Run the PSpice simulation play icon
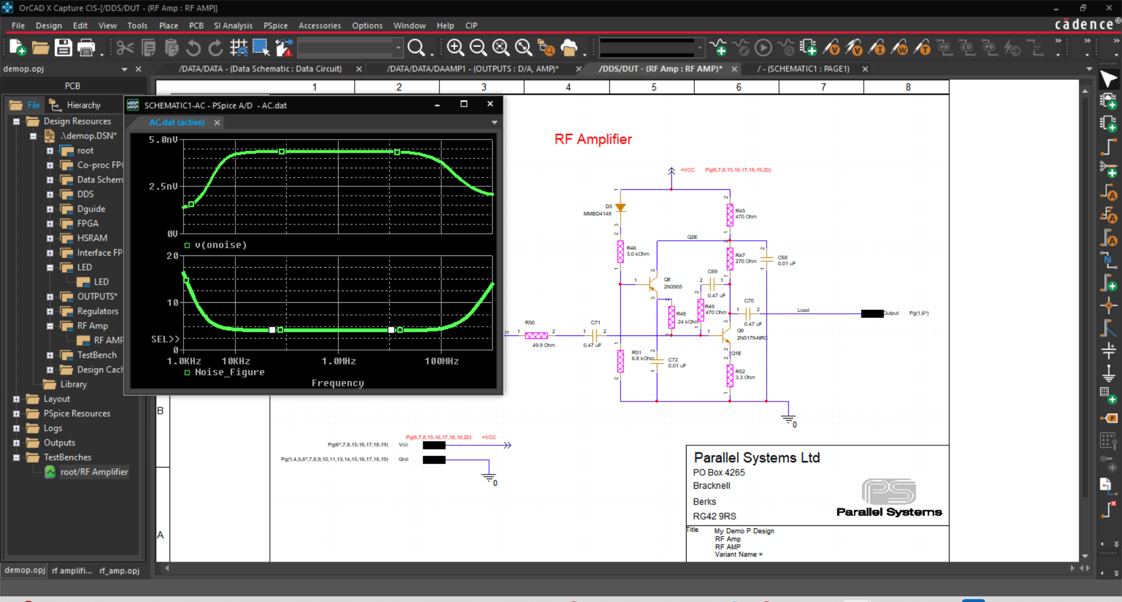 [764, 47]
